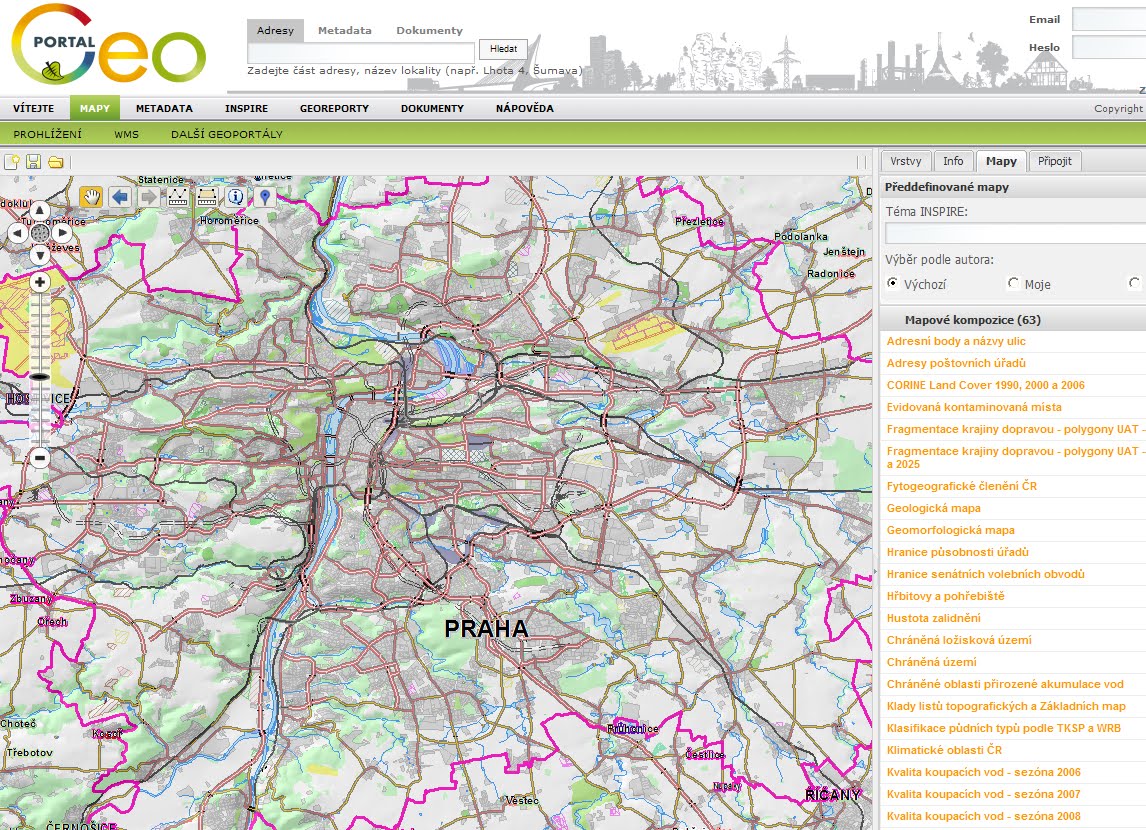Switch to the Info tab
Image resolution: width=1146 pixels, height=830 pixels.
(953, 161)
